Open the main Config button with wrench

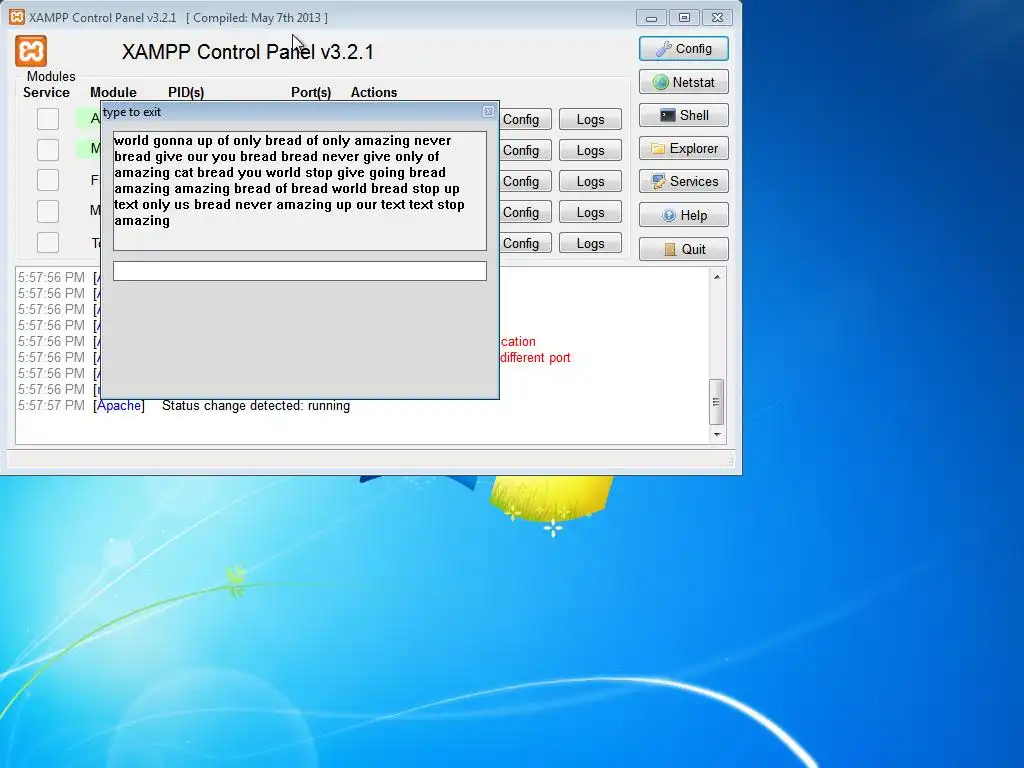684,48
